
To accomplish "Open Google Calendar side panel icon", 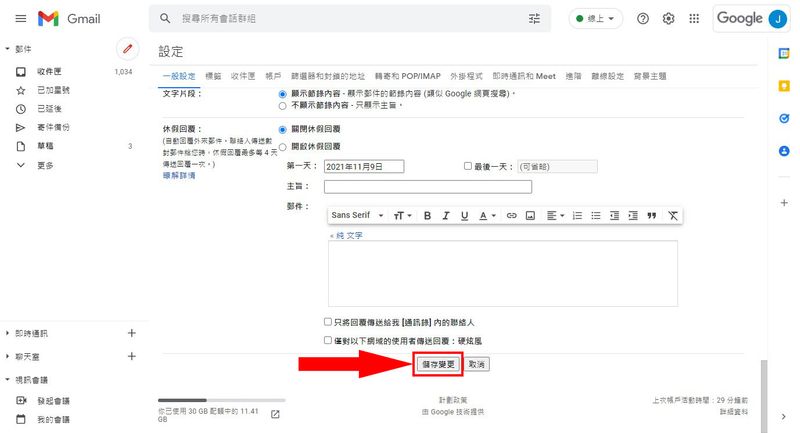I will (x=784, y=53).
